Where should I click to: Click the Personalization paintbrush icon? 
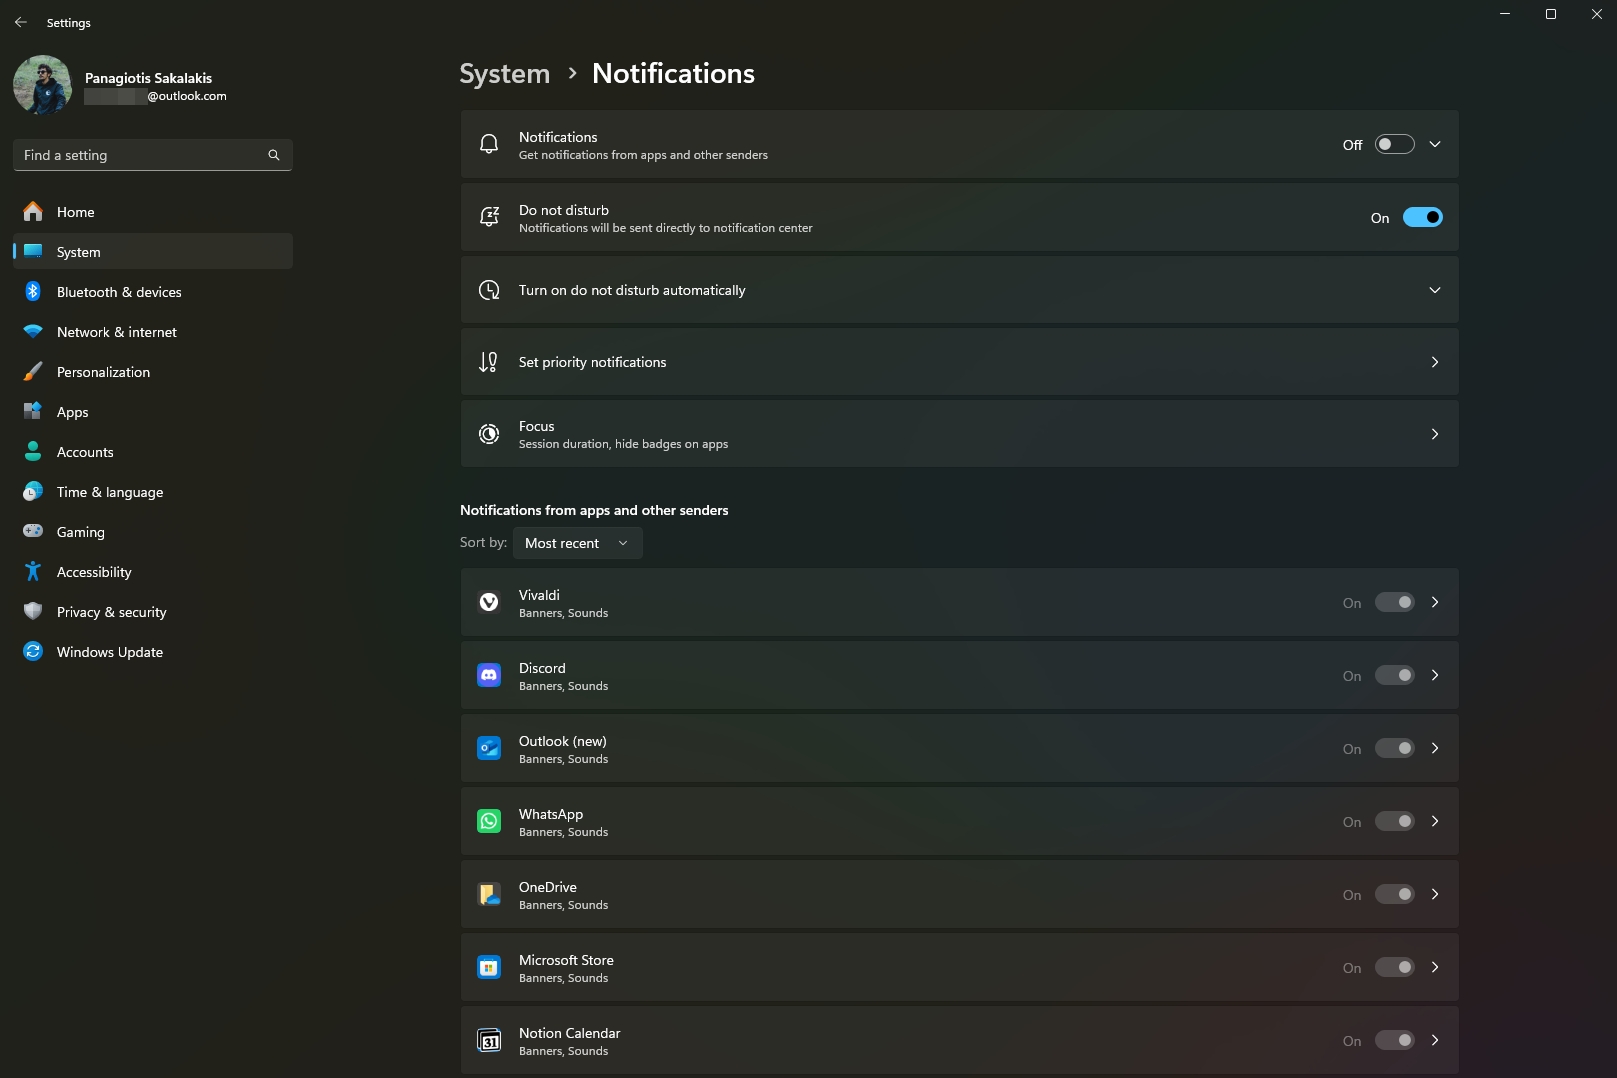33,371
